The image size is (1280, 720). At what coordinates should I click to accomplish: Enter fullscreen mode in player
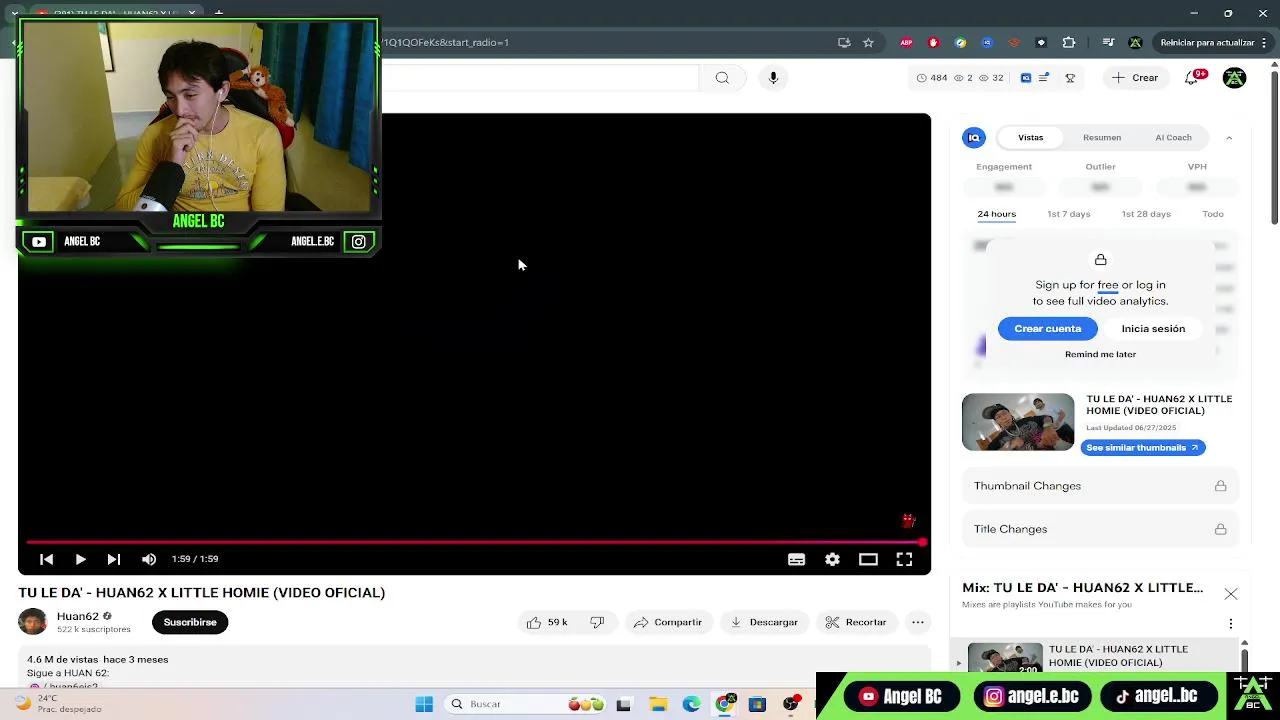pyautogui.click(x=904, y=559)
